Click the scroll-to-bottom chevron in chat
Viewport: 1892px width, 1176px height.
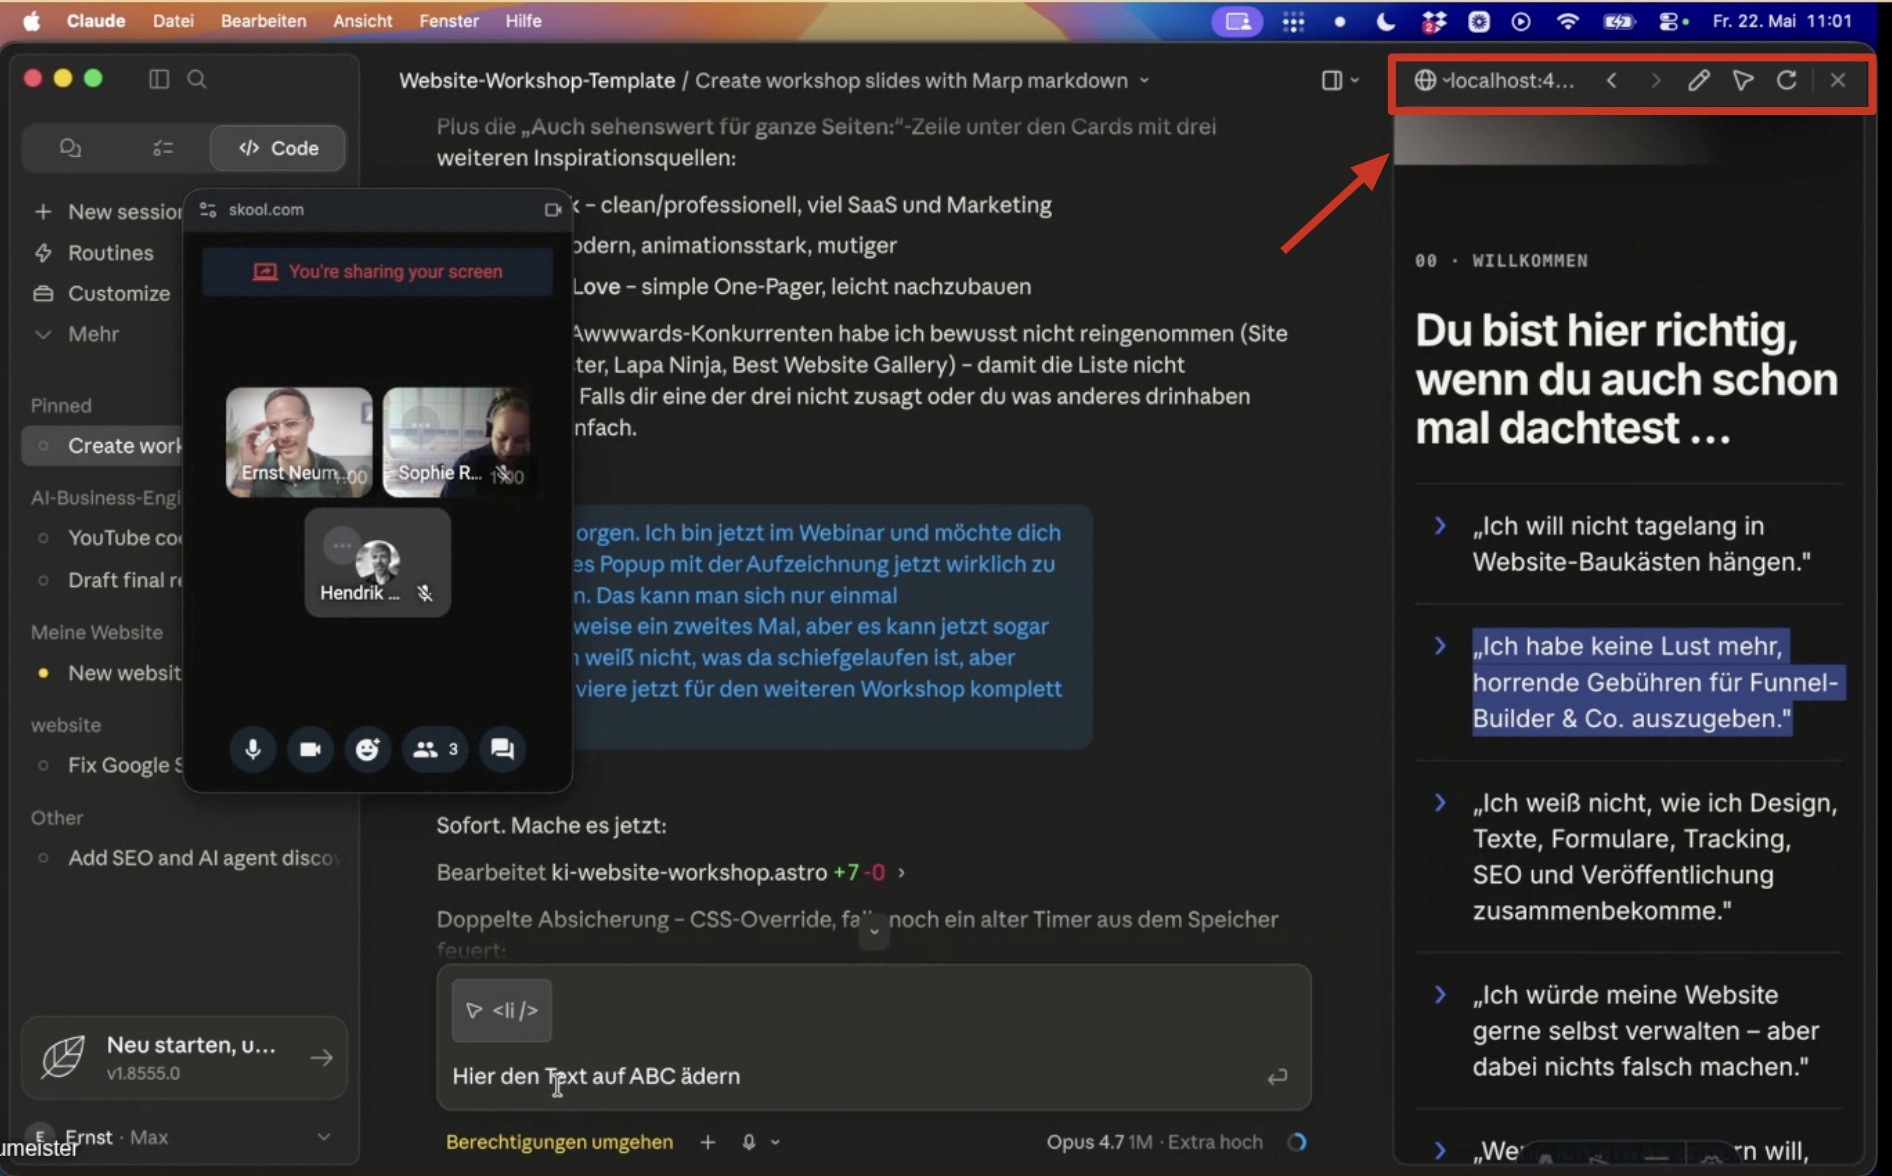click(874, 931)
